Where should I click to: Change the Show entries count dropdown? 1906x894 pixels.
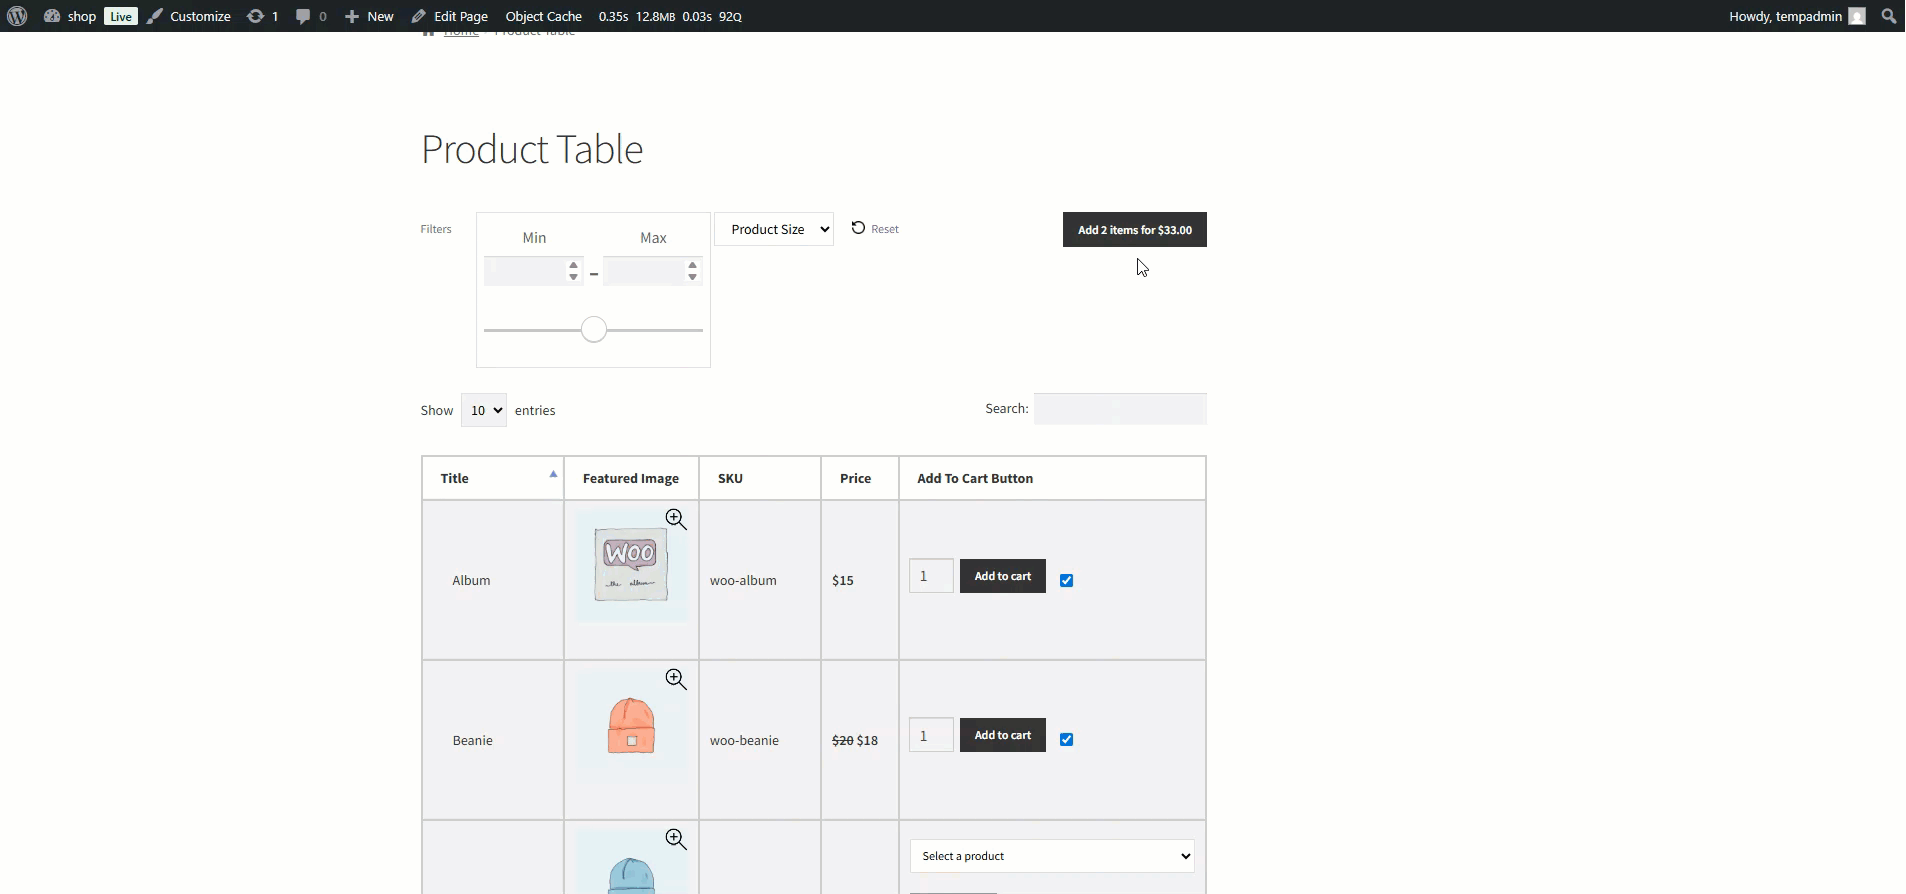[483, 410]
